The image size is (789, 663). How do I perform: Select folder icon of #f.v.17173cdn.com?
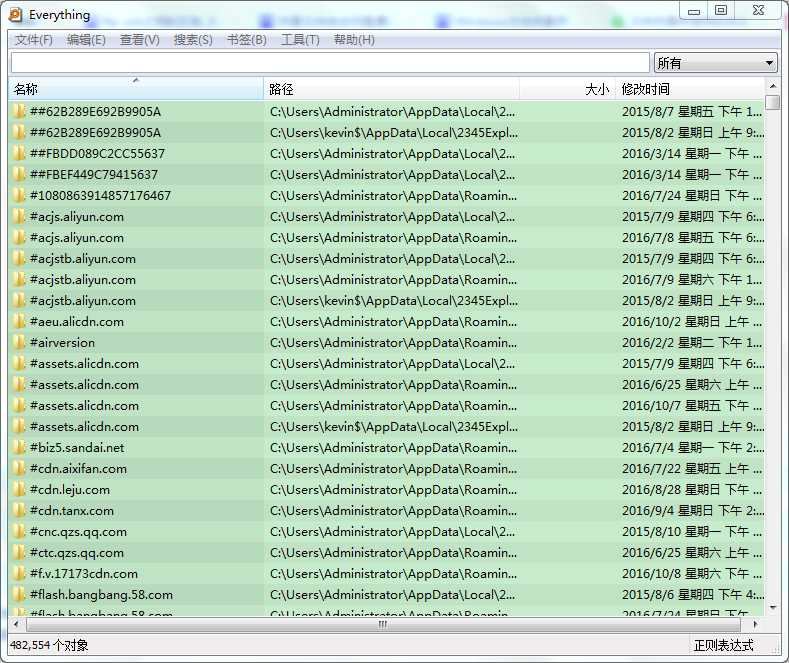tap(19, 573)
